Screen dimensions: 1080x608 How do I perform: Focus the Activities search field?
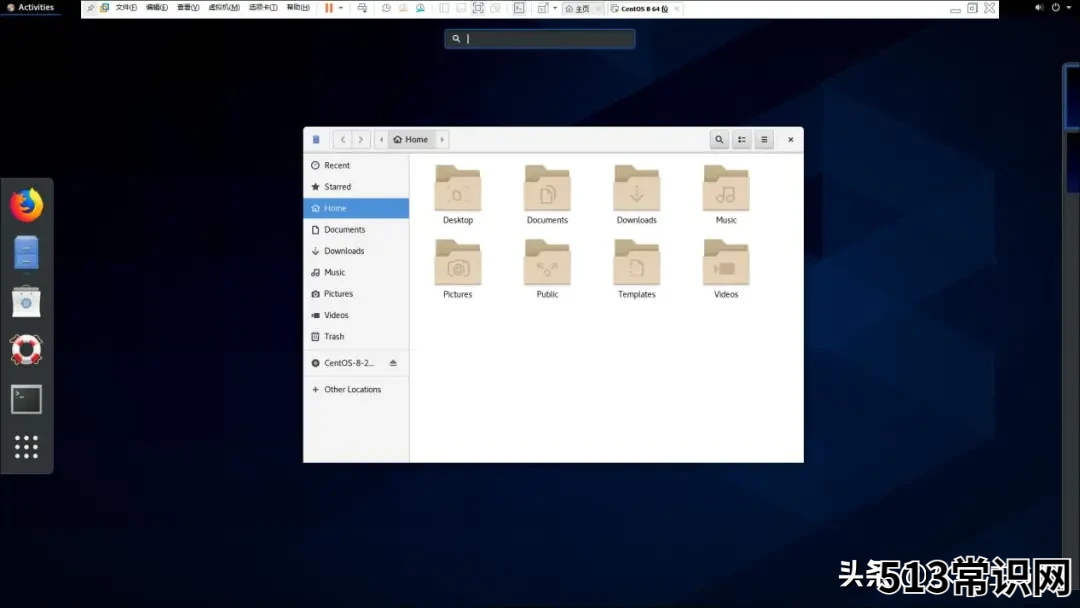tap(540, 39)
